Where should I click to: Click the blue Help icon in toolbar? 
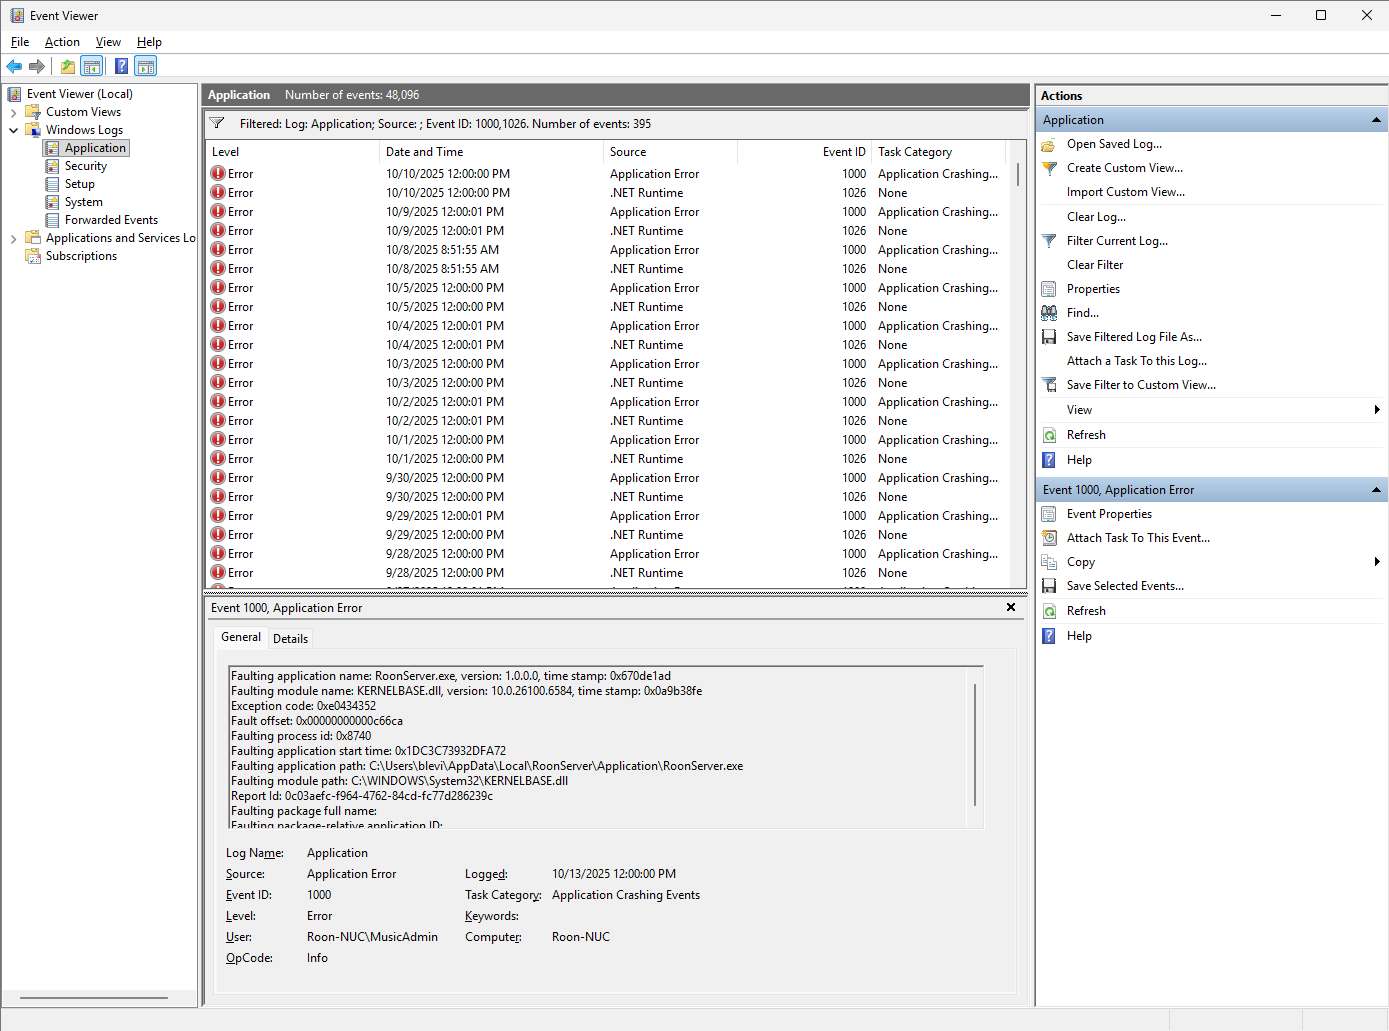[121, 67]
